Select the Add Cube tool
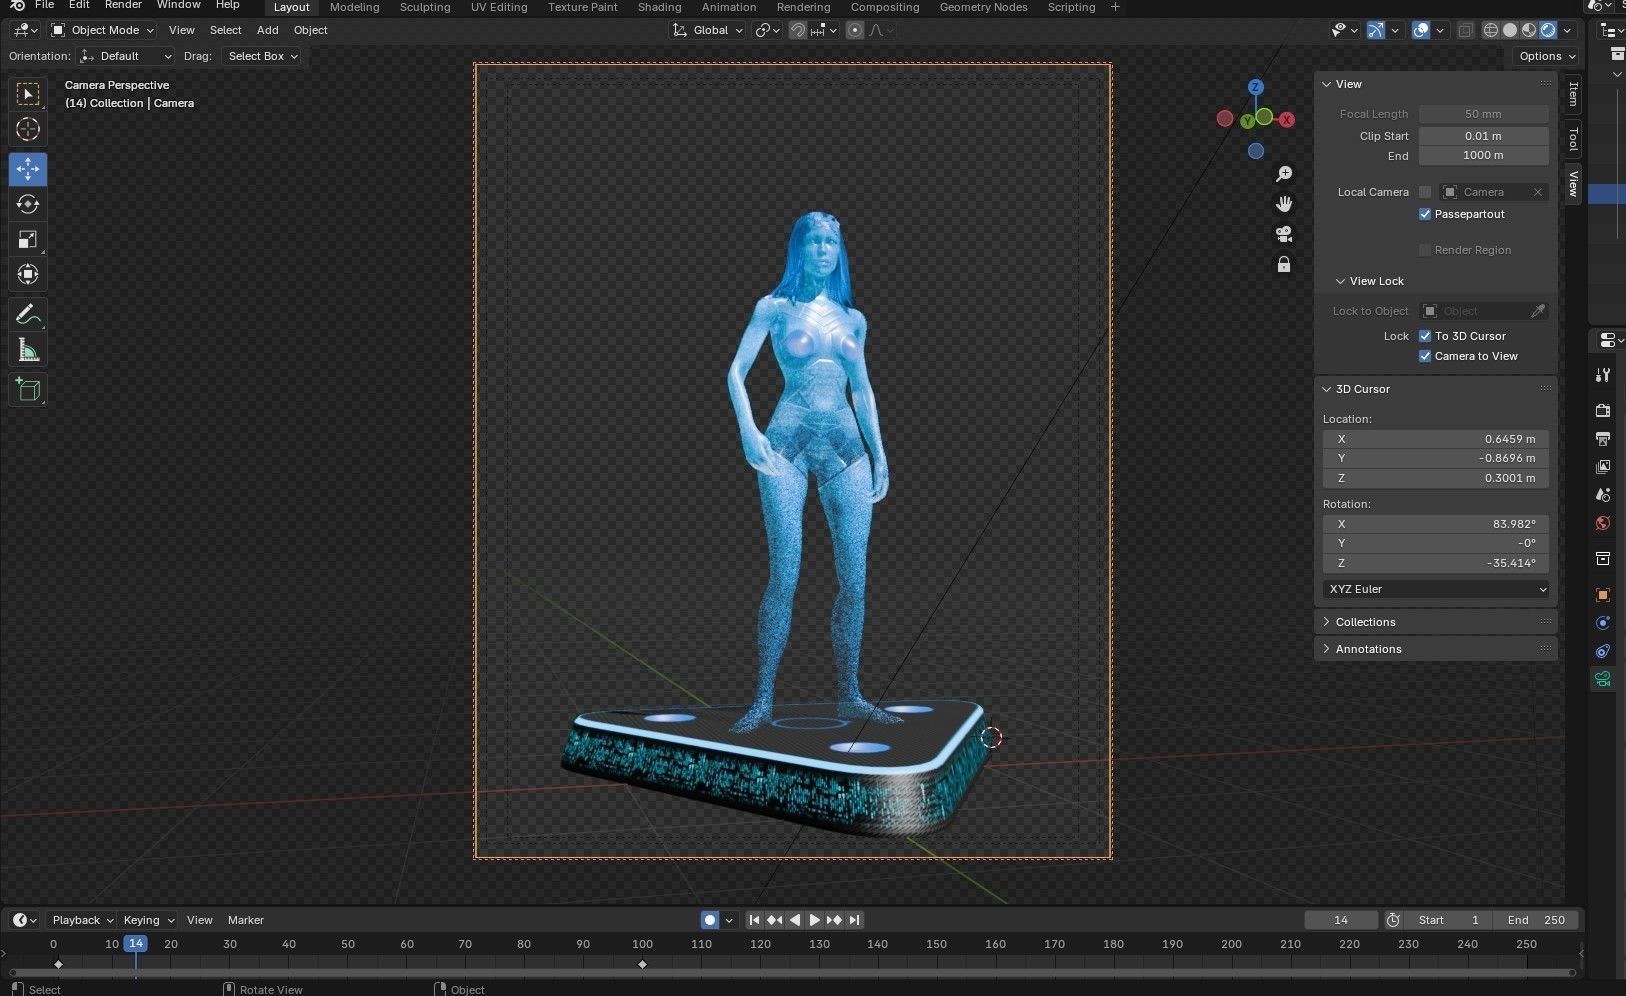 (x=28, y=389)
